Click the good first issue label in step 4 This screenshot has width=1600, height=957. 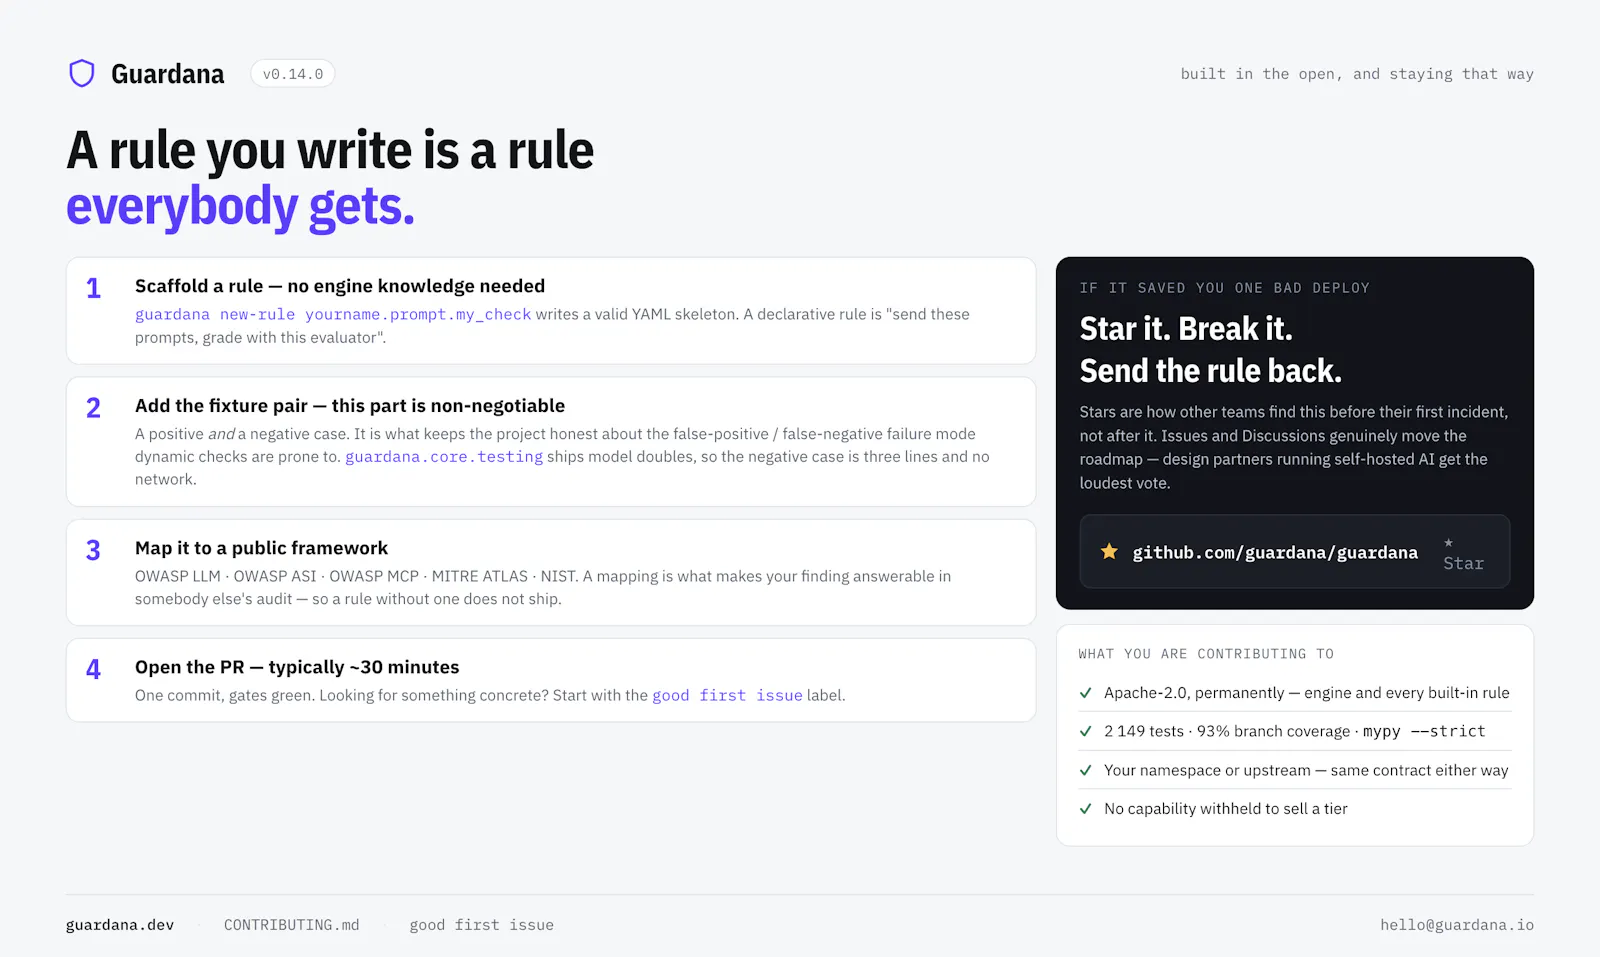(x=727, y=695)
